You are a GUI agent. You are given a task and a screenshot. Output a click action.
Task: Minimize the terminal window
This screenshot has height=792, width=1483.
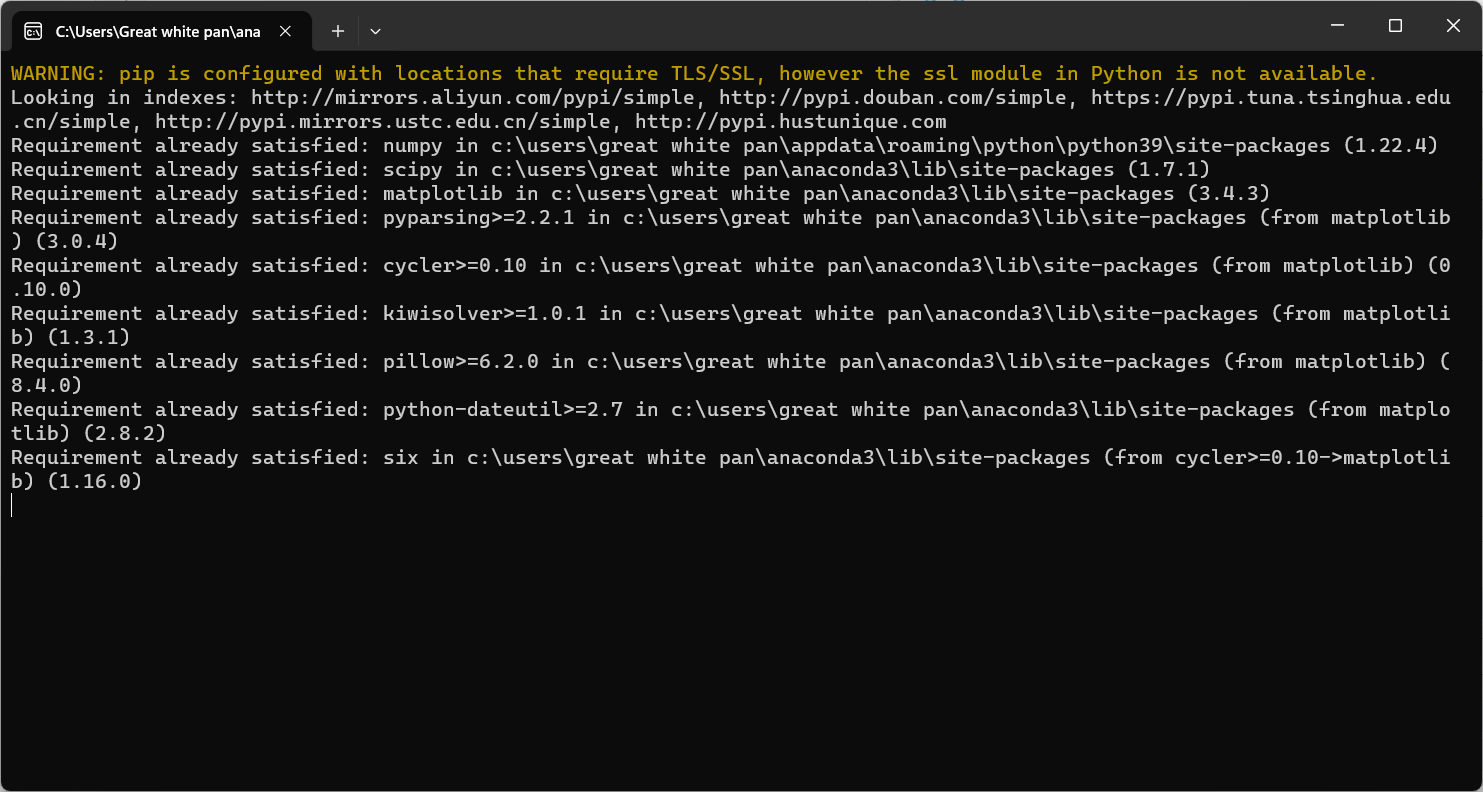click(1337, 26)
